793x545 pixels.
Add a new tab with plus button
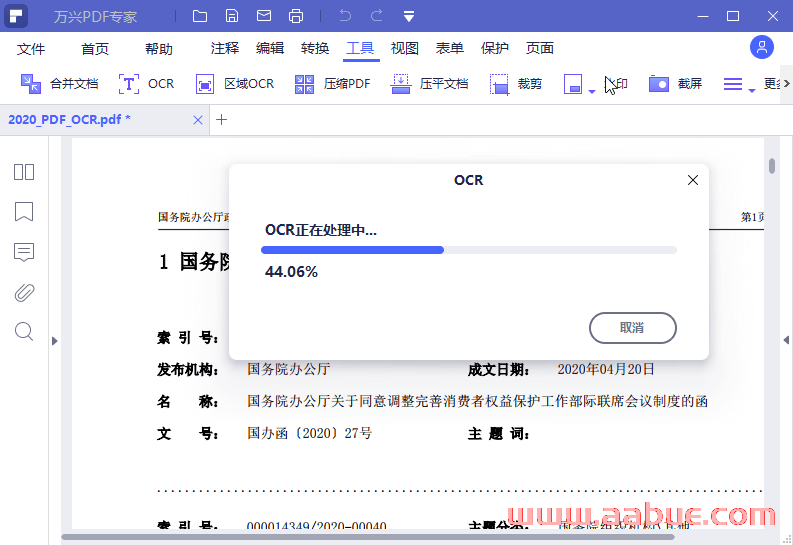[222, 119]
